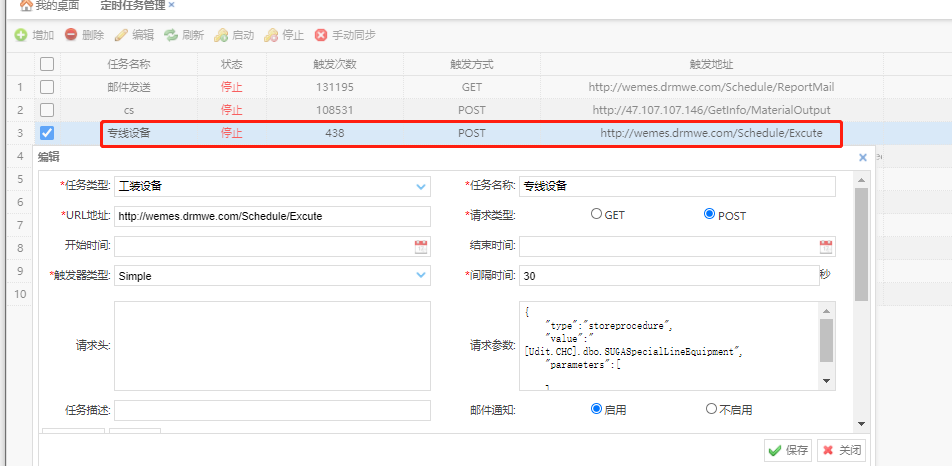Close the 定时任务管理 tab

(171, 6)
